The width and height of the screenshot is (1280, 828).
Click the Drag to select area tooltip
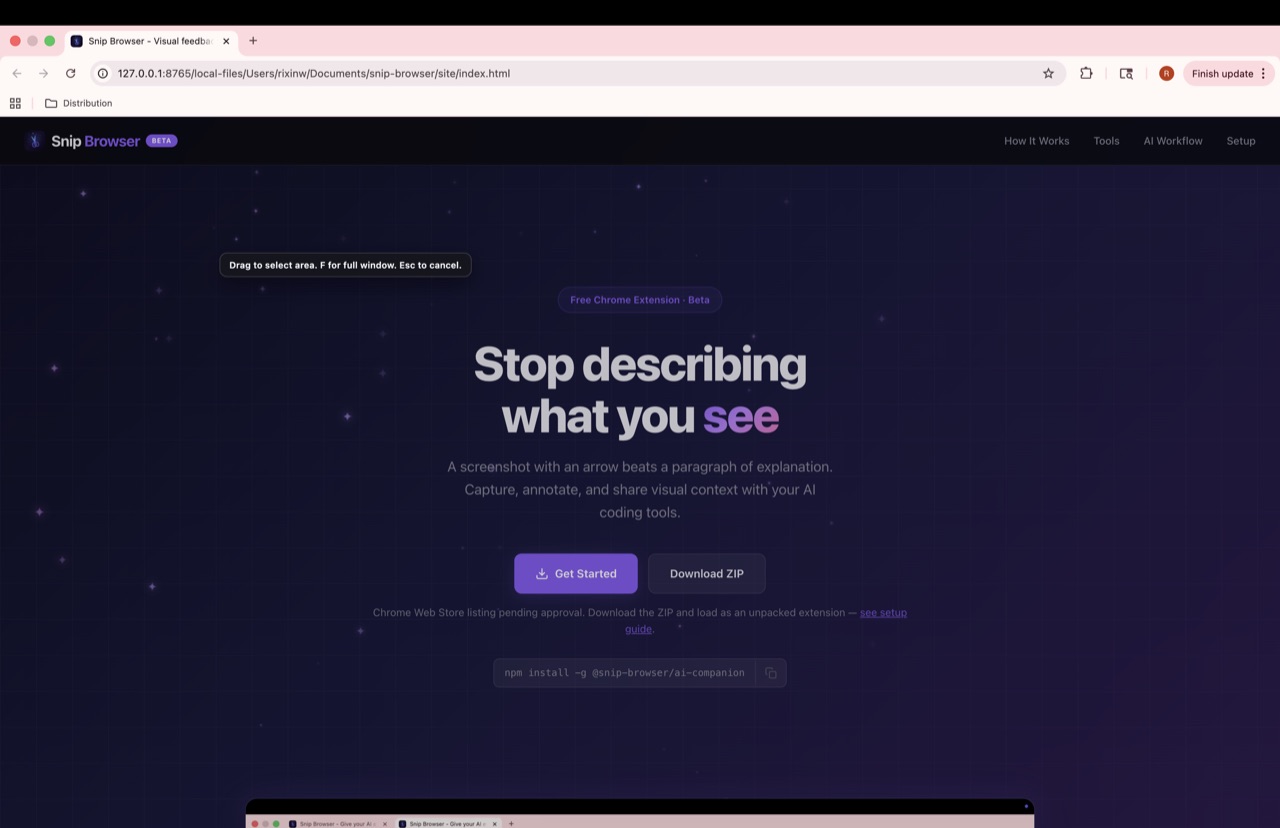click(345, 265)
